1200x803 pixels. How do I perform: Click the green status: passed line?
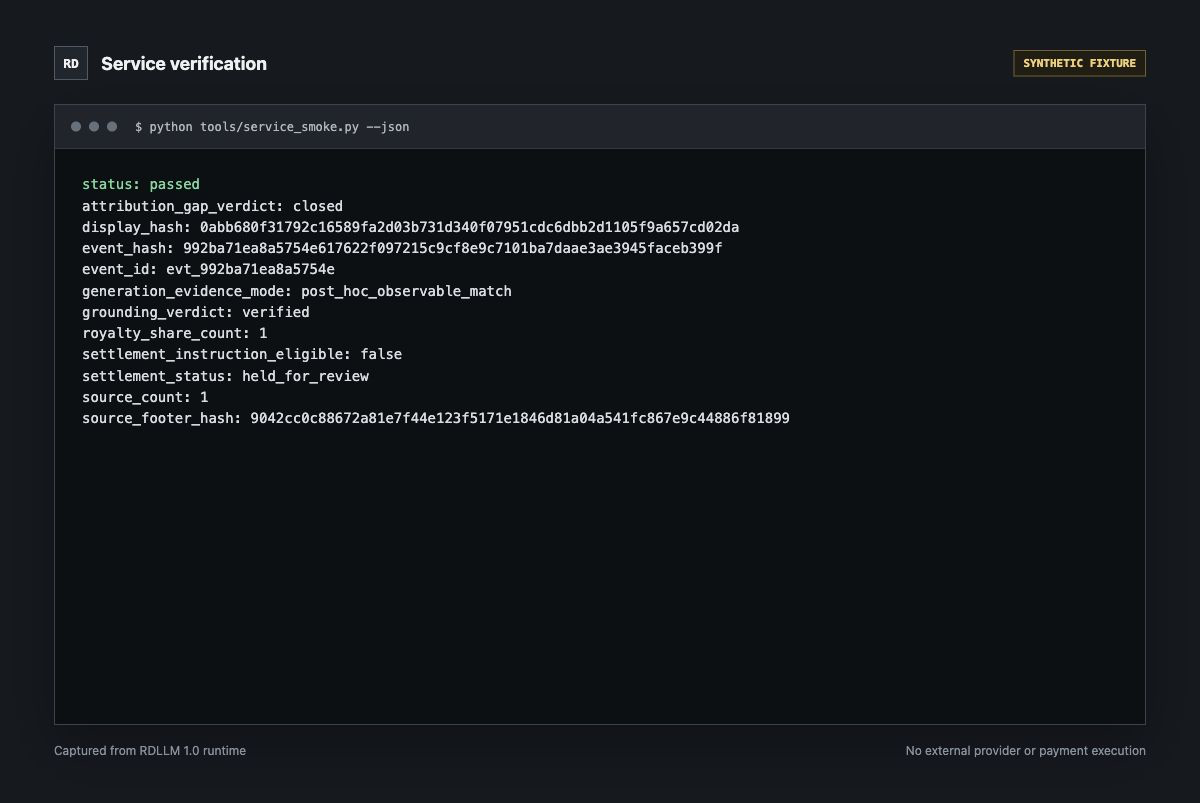point(141,184)
